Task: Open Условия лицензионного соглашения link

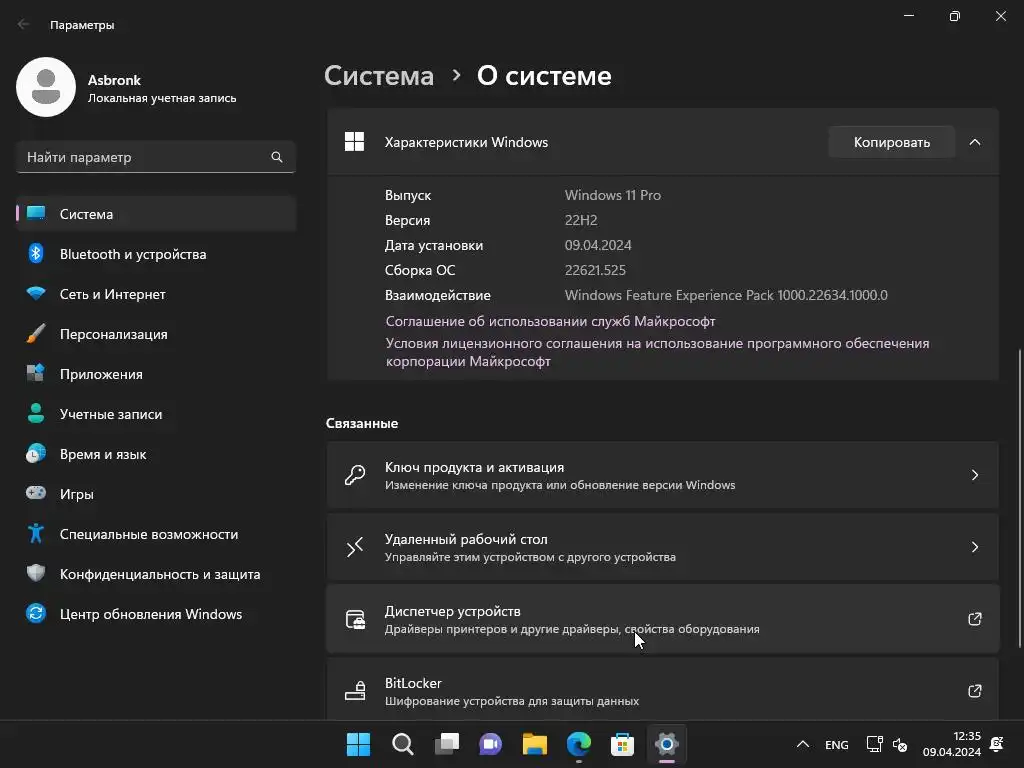Action: click(x=657, y=352)
